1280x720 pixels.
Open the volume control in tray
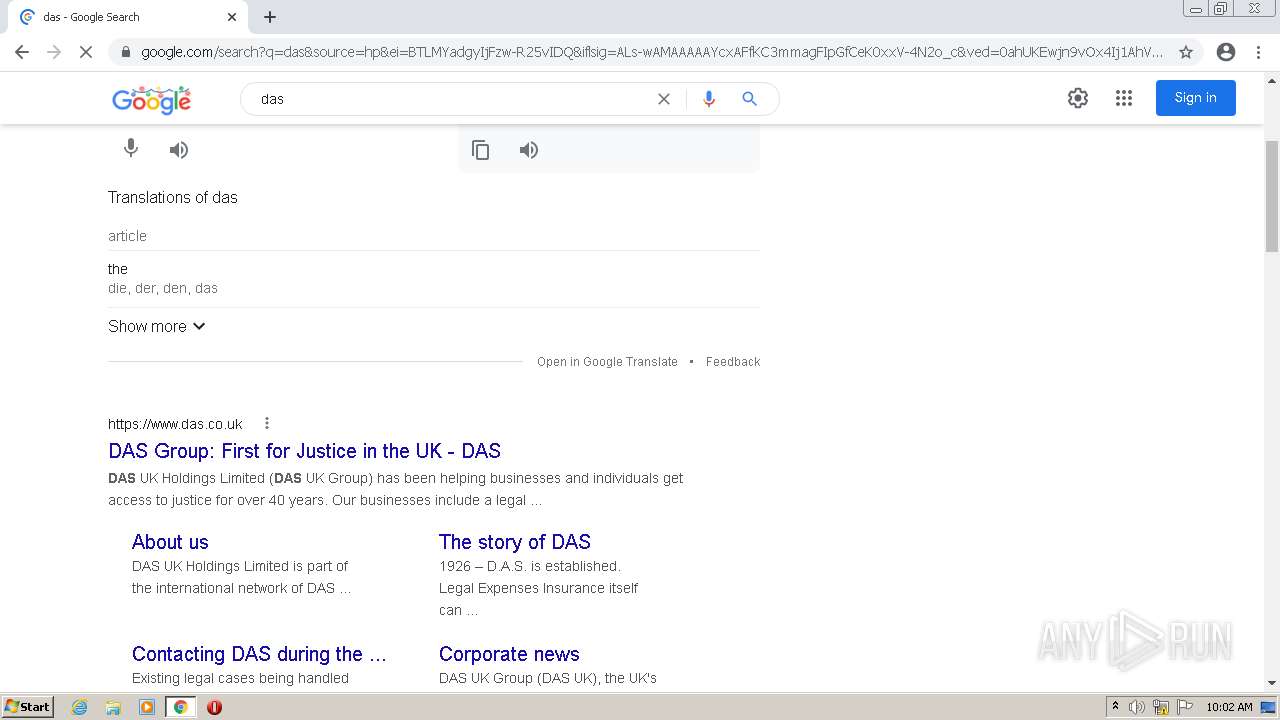(x=1137, y=707)
